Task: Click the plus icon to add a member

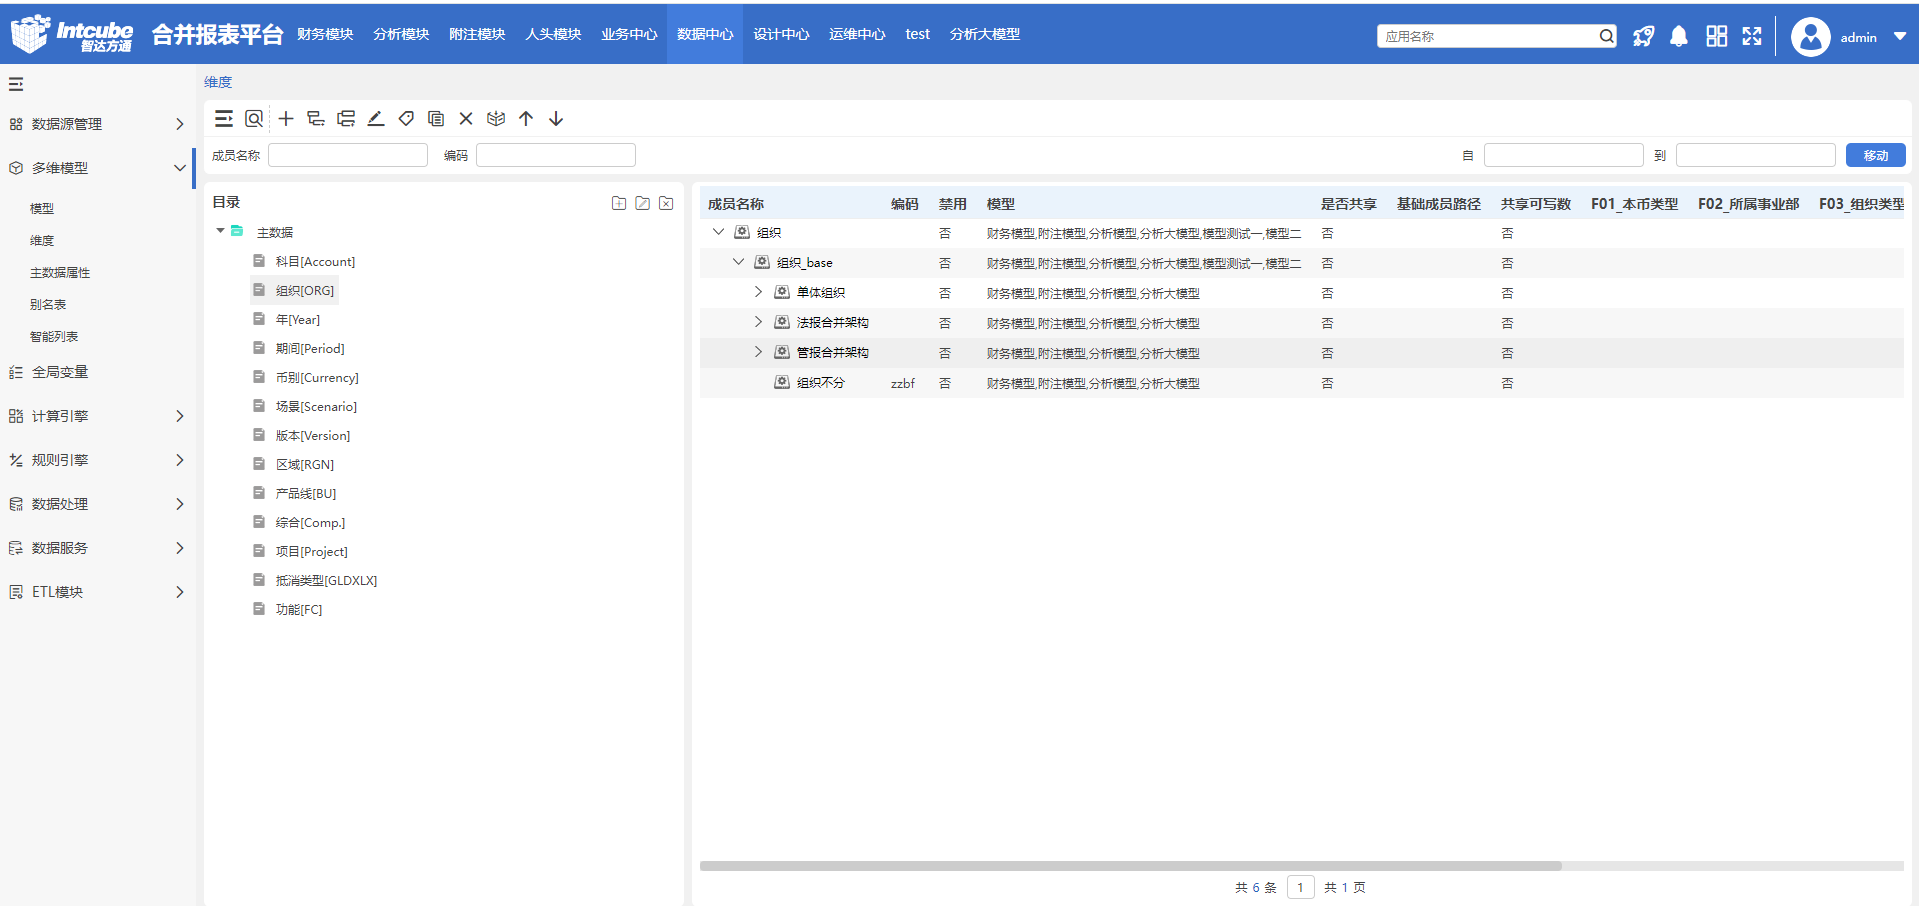Action: [286, 119]
